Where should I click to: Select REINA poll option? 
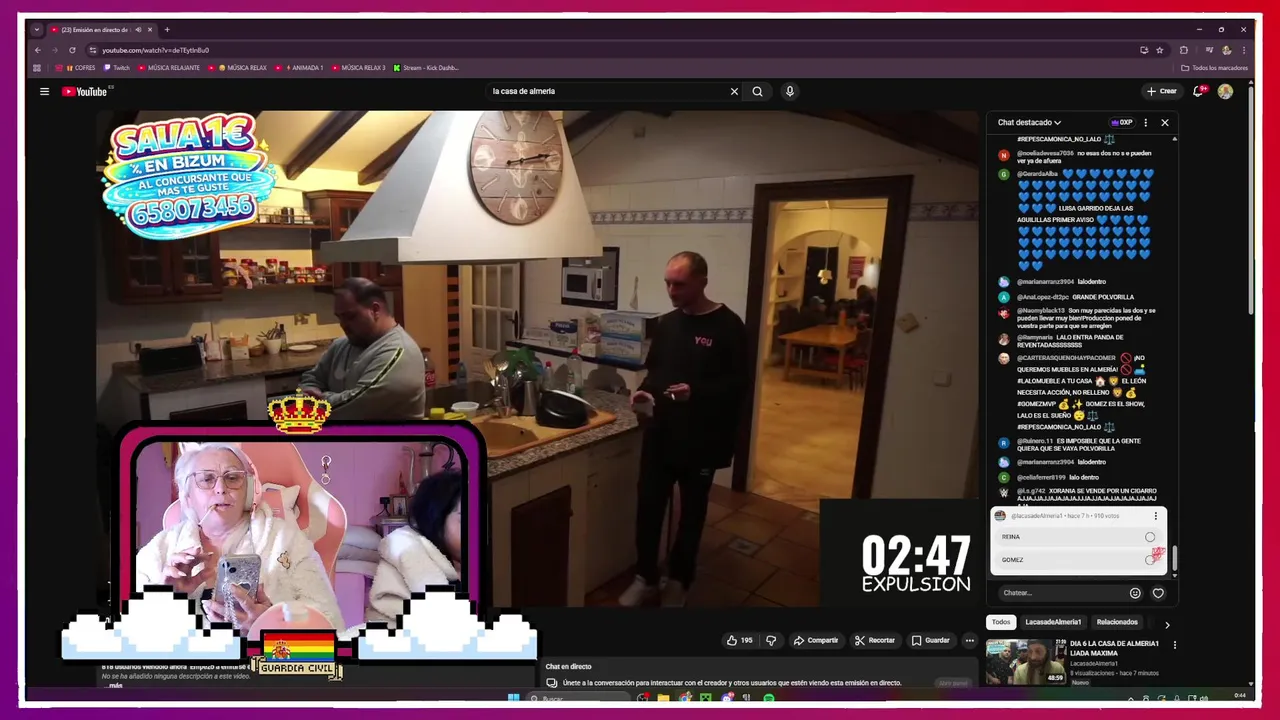point(1079,537)
